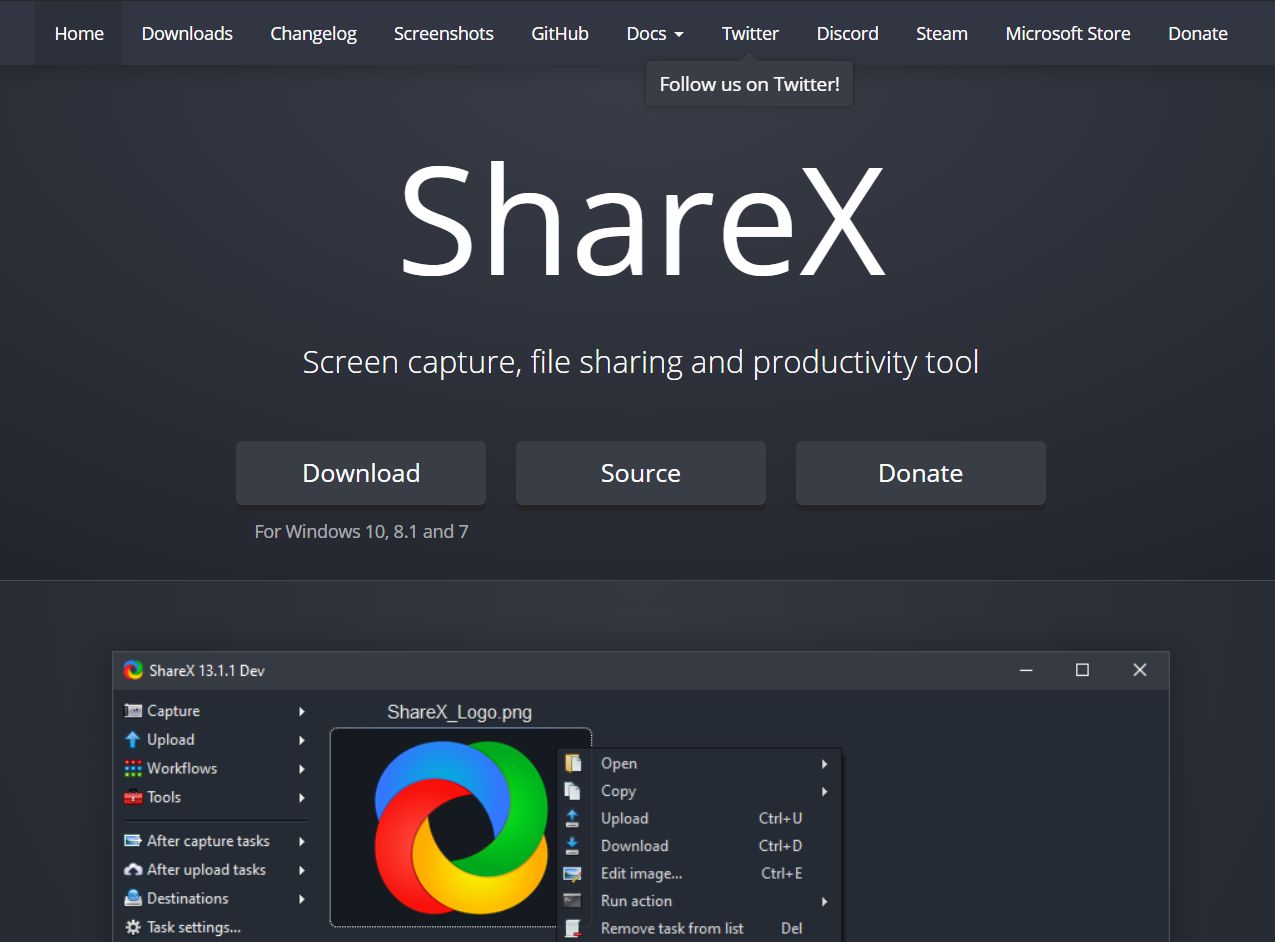The width and height of the screenshot is (1275, 942).
Task: Expand the Tools submenu arrow
Action: (302, 797)
